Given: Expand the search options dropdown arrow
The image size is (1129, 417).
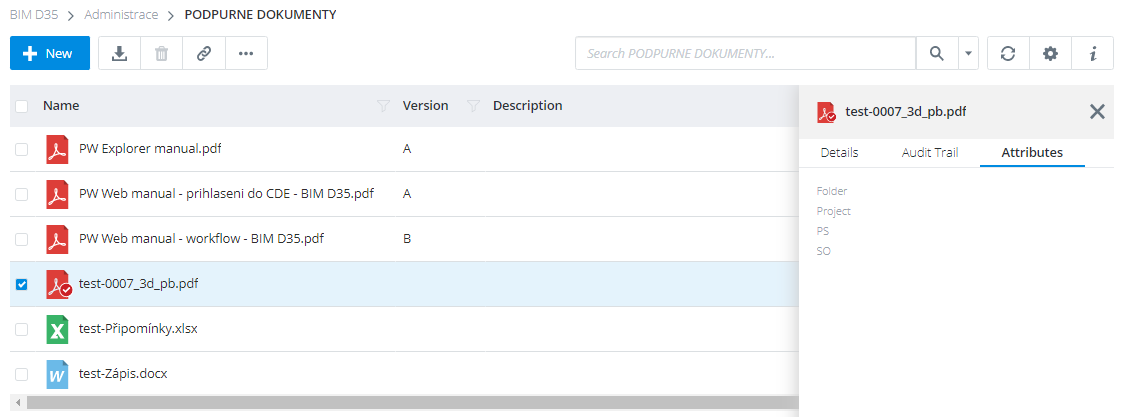Looking at the screenshot, I should 968,54.
